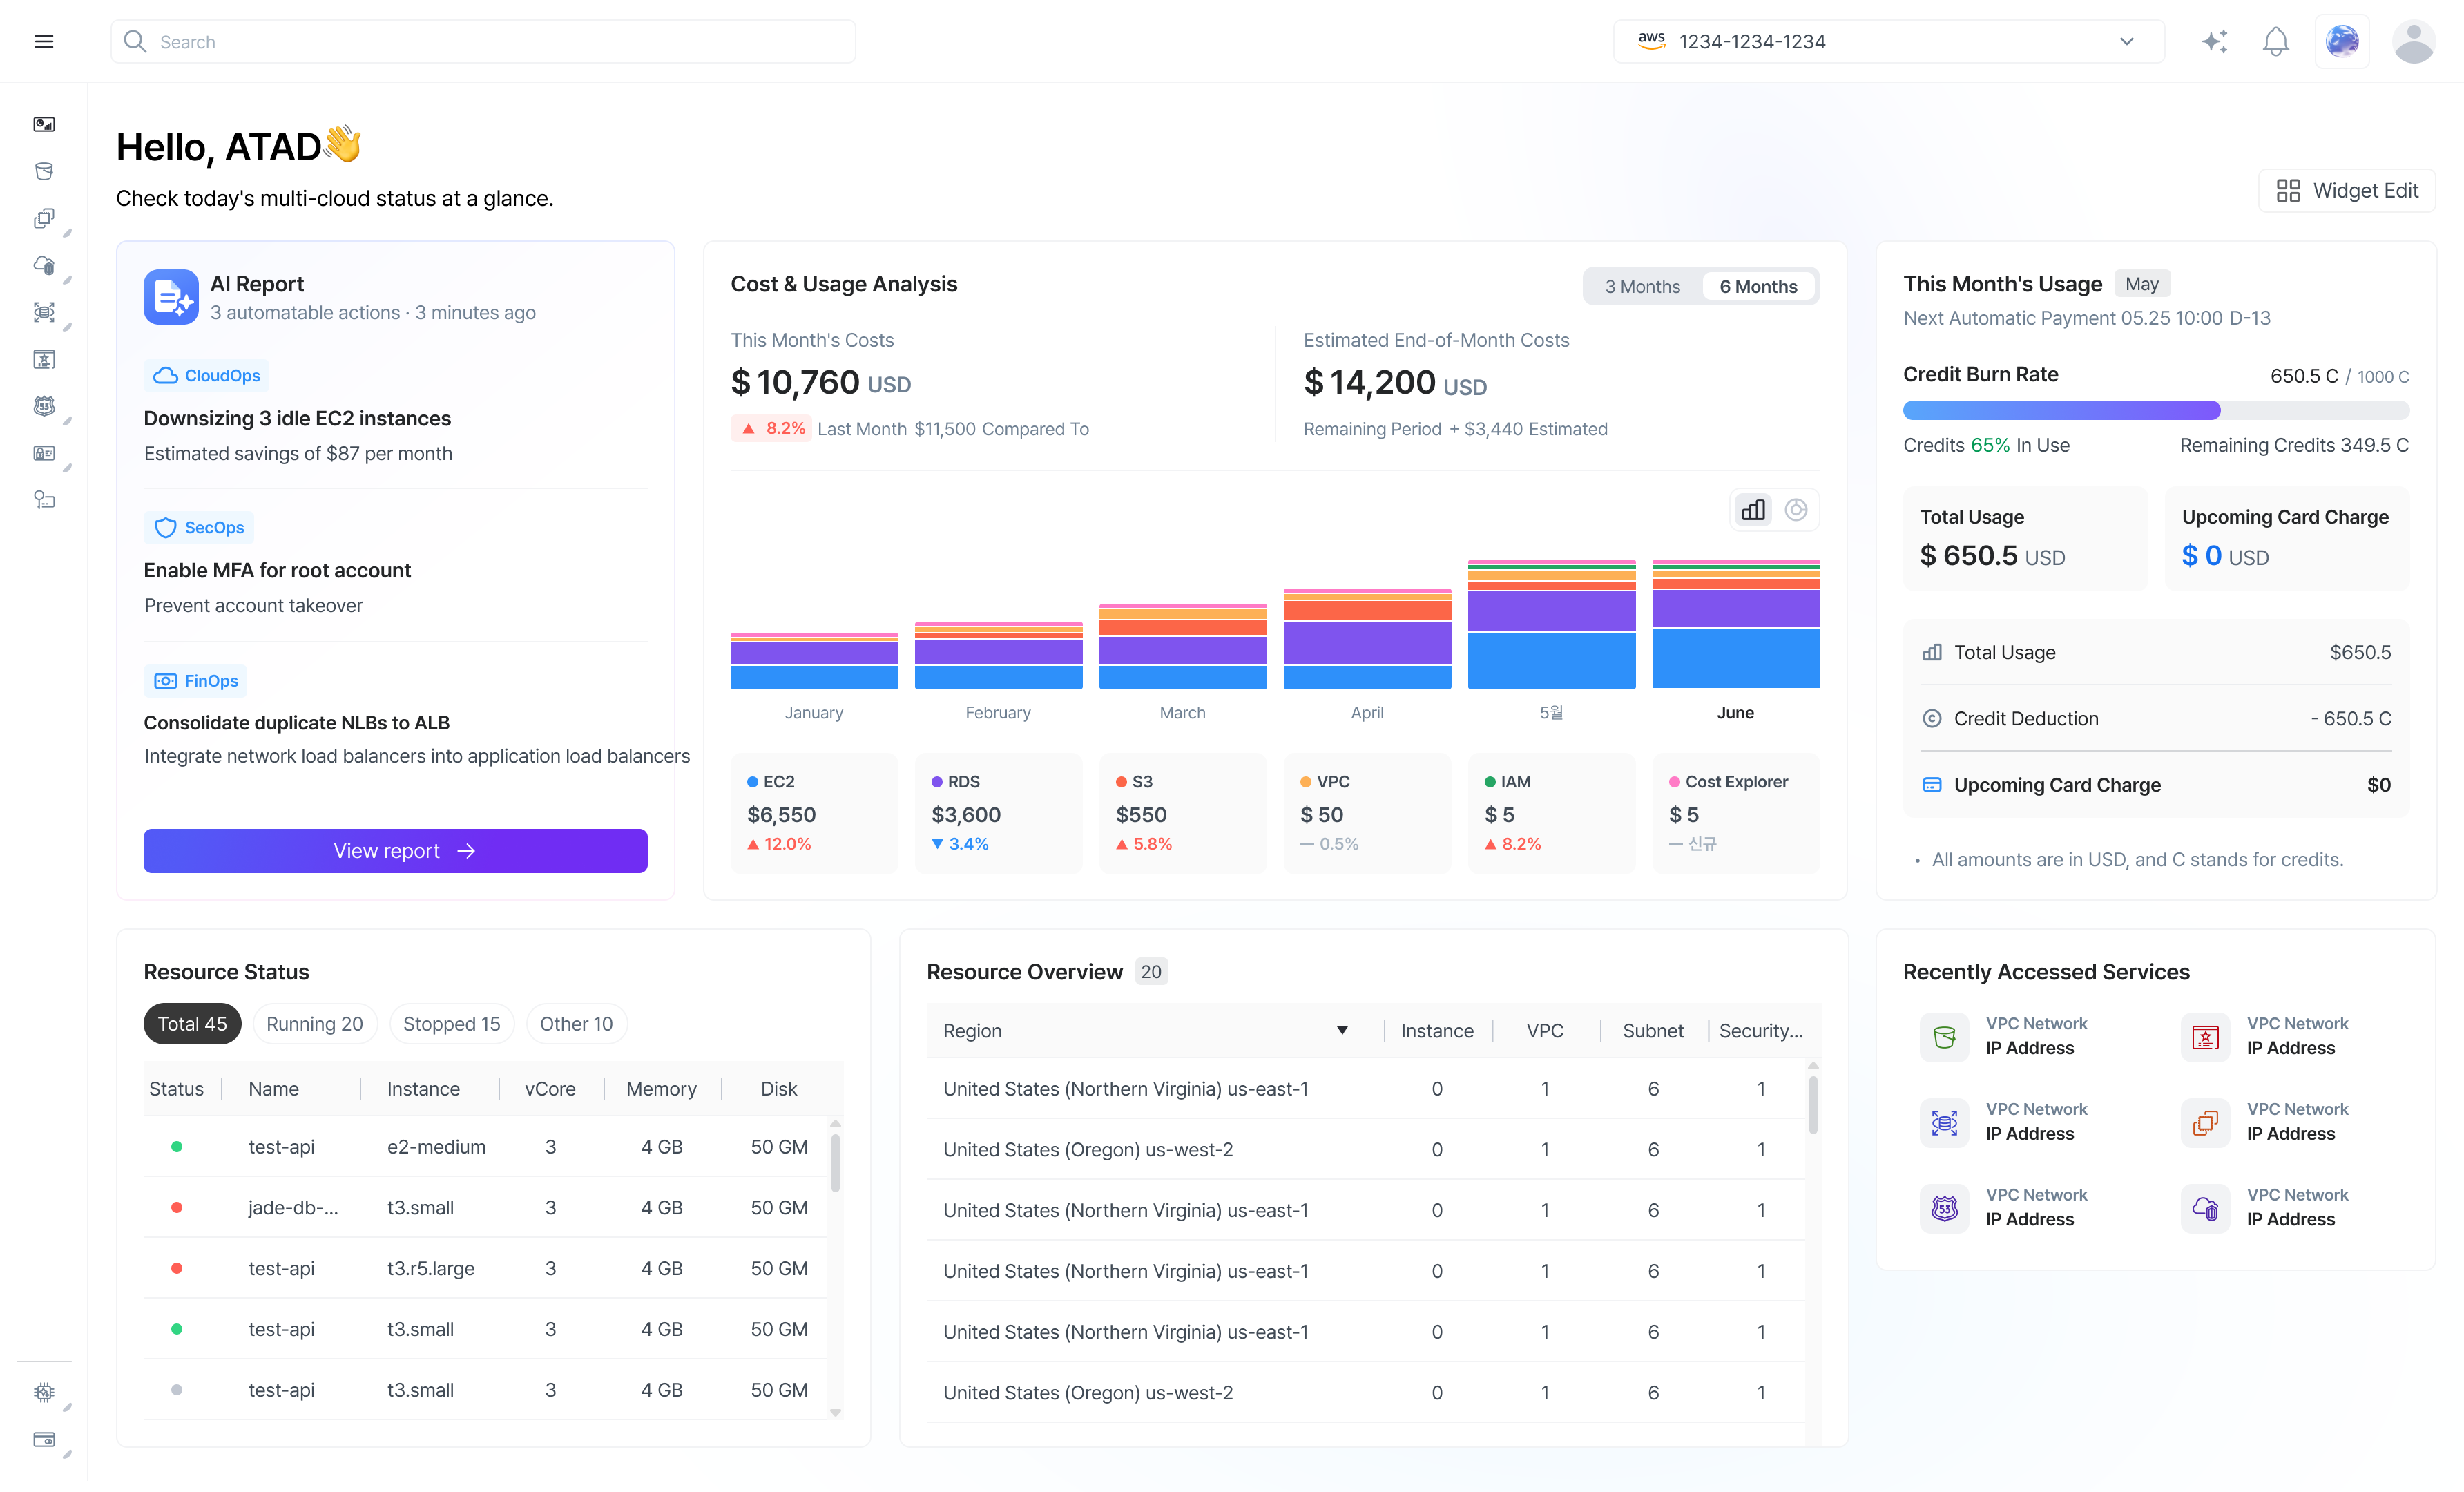
Task: Click the copy squares sidebar icon
Action: coord(44,218)
